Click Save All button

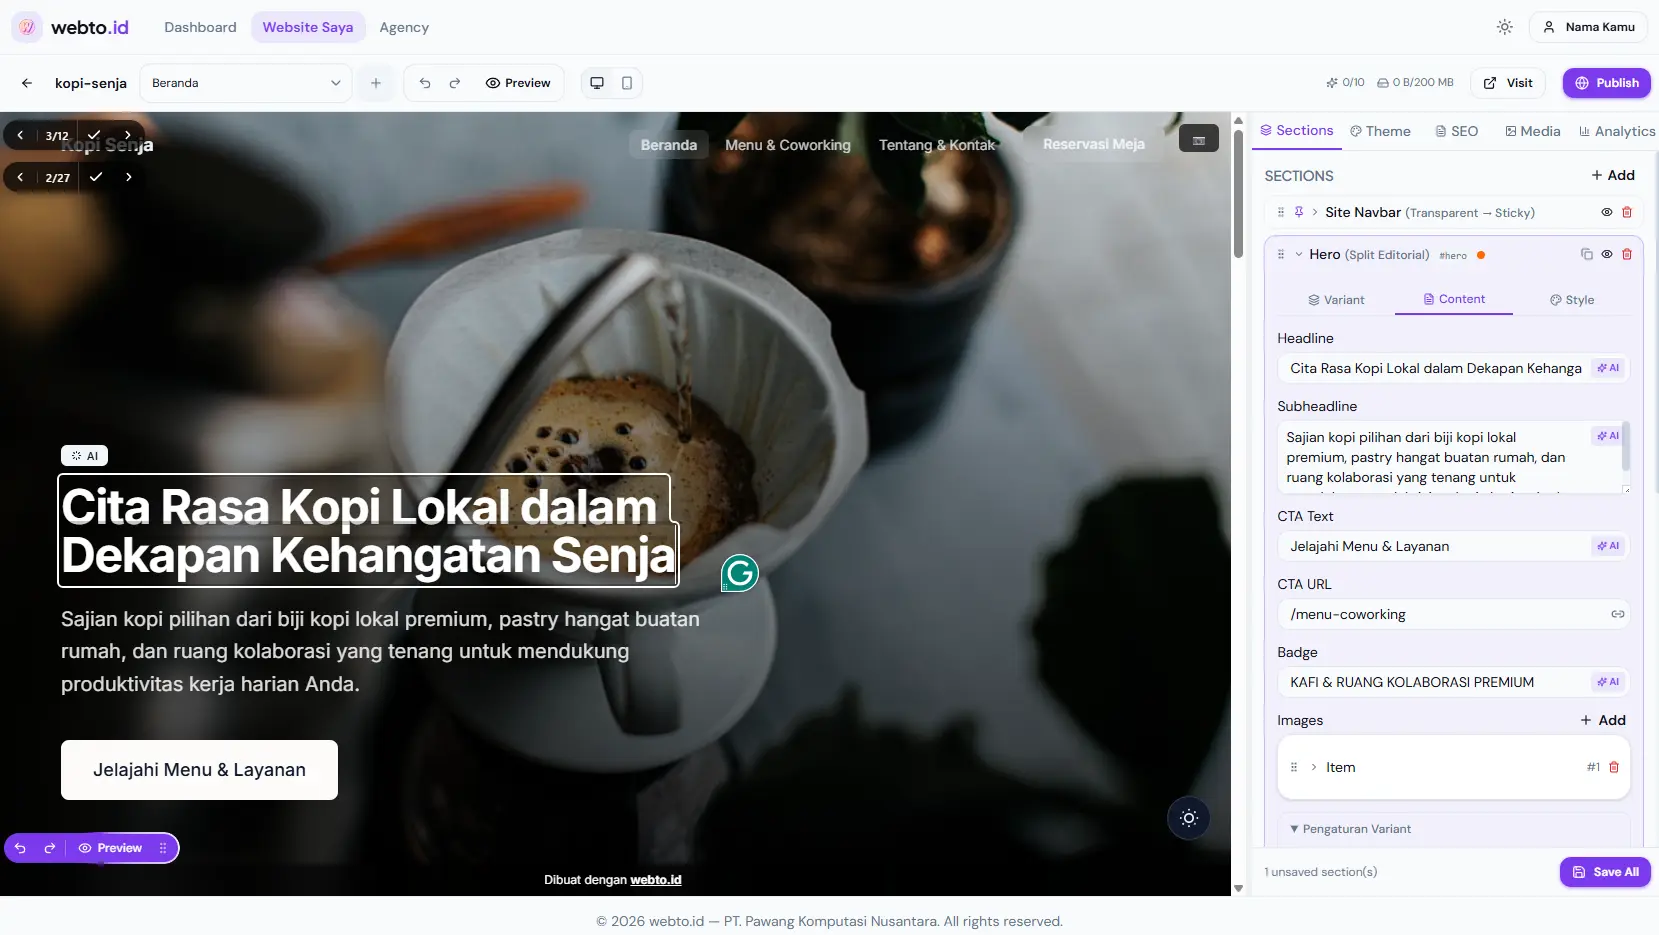pos(1605,872)
